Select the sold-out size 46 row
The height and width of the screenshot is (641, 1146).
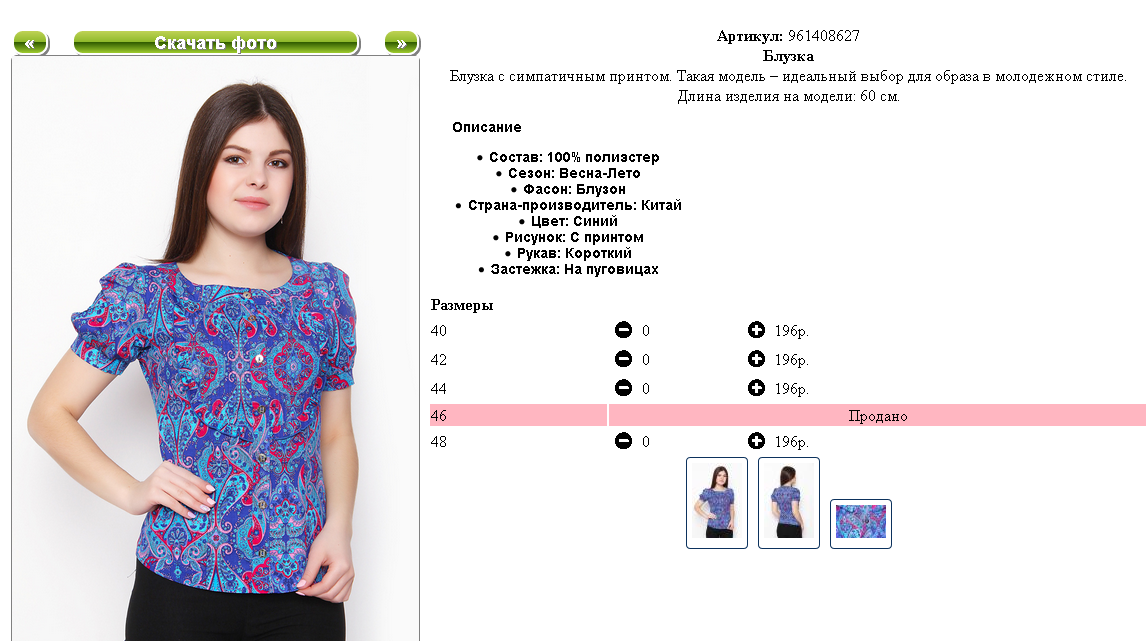[788, 415]
